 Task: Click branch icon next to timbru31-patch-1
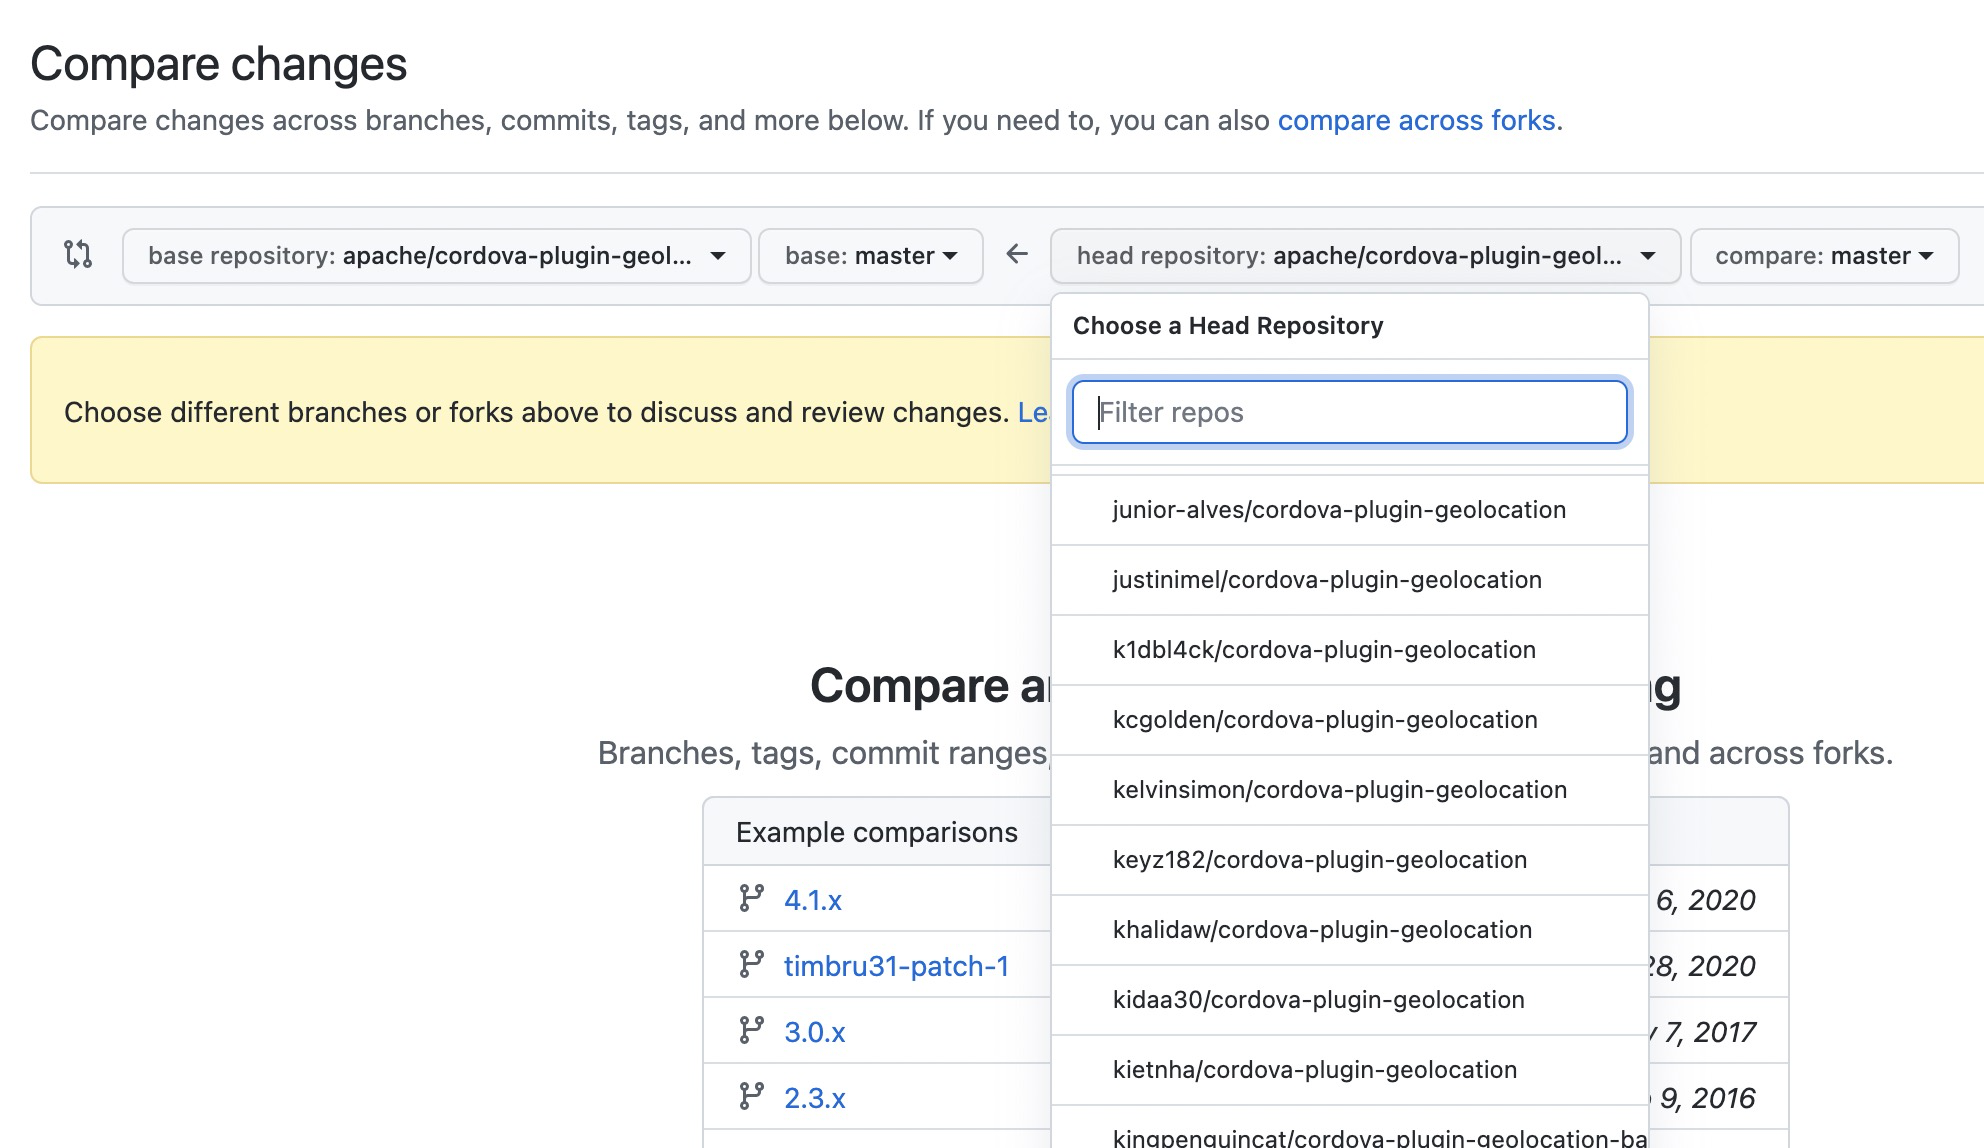[751, 965]
